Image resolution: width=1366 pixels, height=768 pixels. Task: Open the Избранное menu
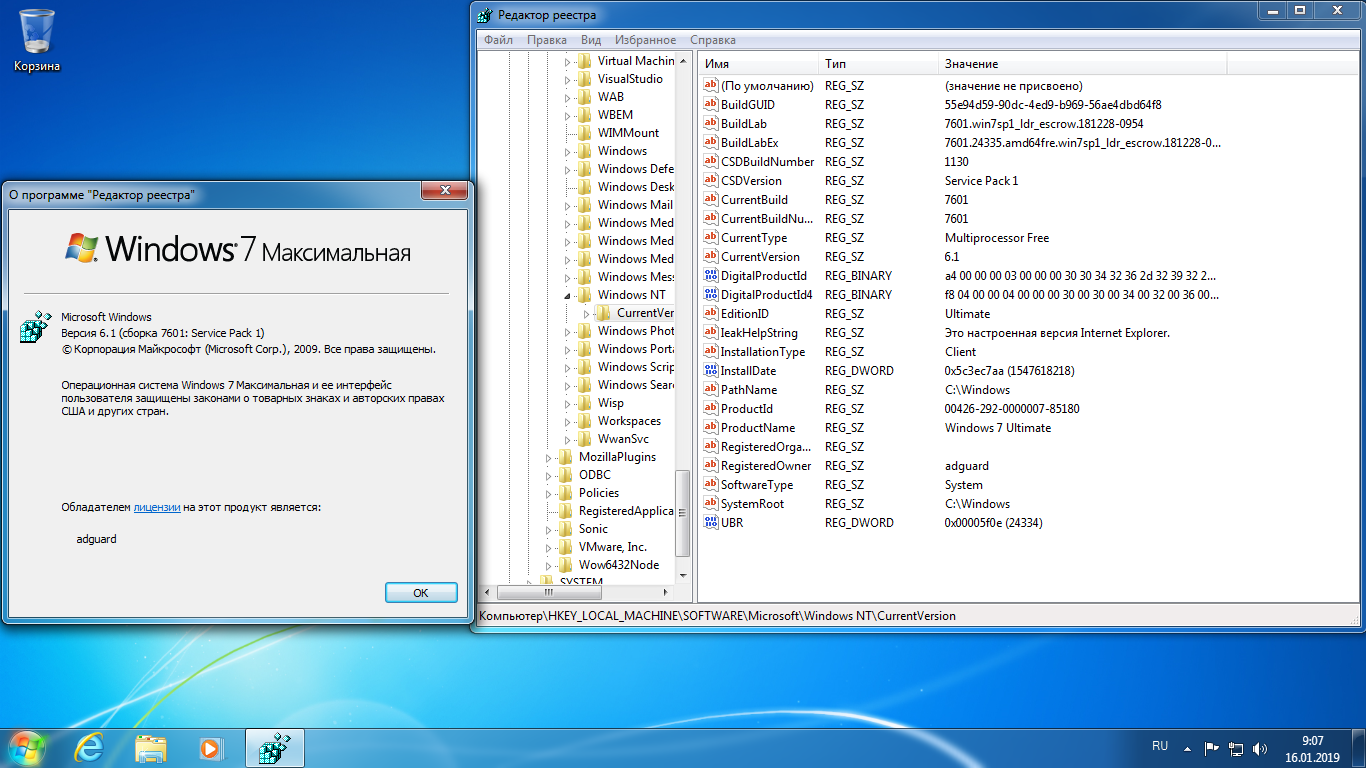[x=646, y=40]
